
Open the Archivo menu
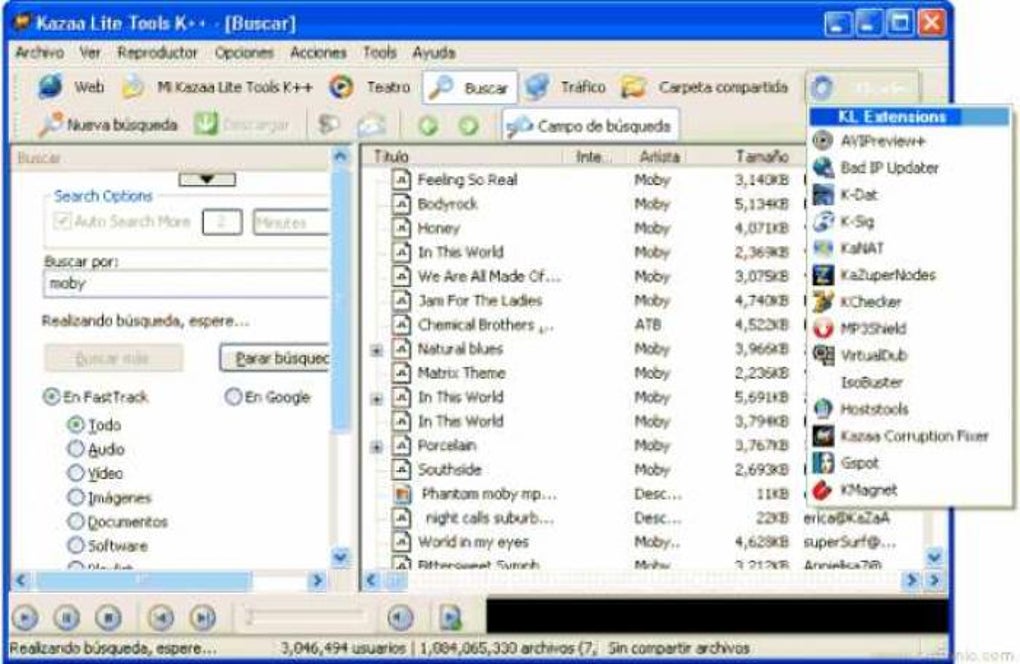click(40, 53)
